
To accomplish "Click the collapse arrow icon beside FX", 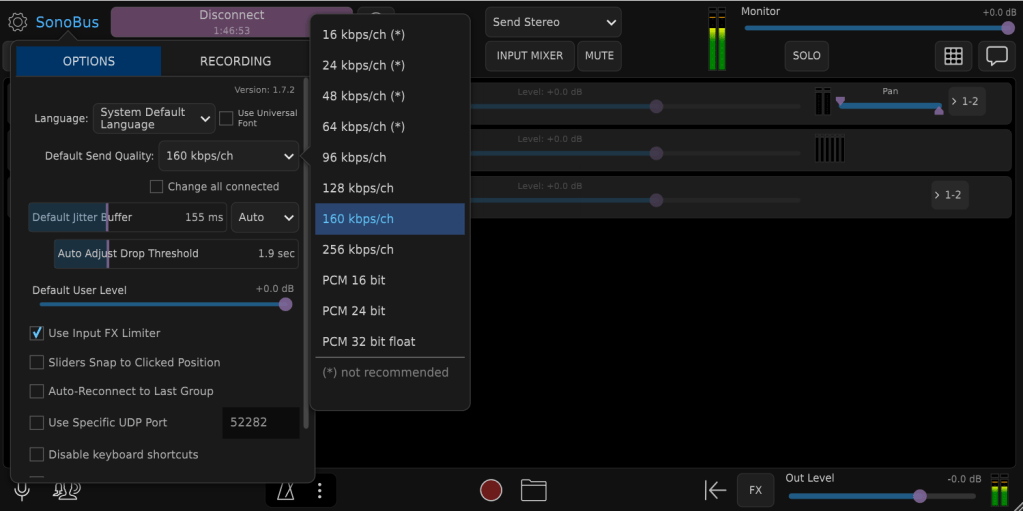I will click(715, 490).
